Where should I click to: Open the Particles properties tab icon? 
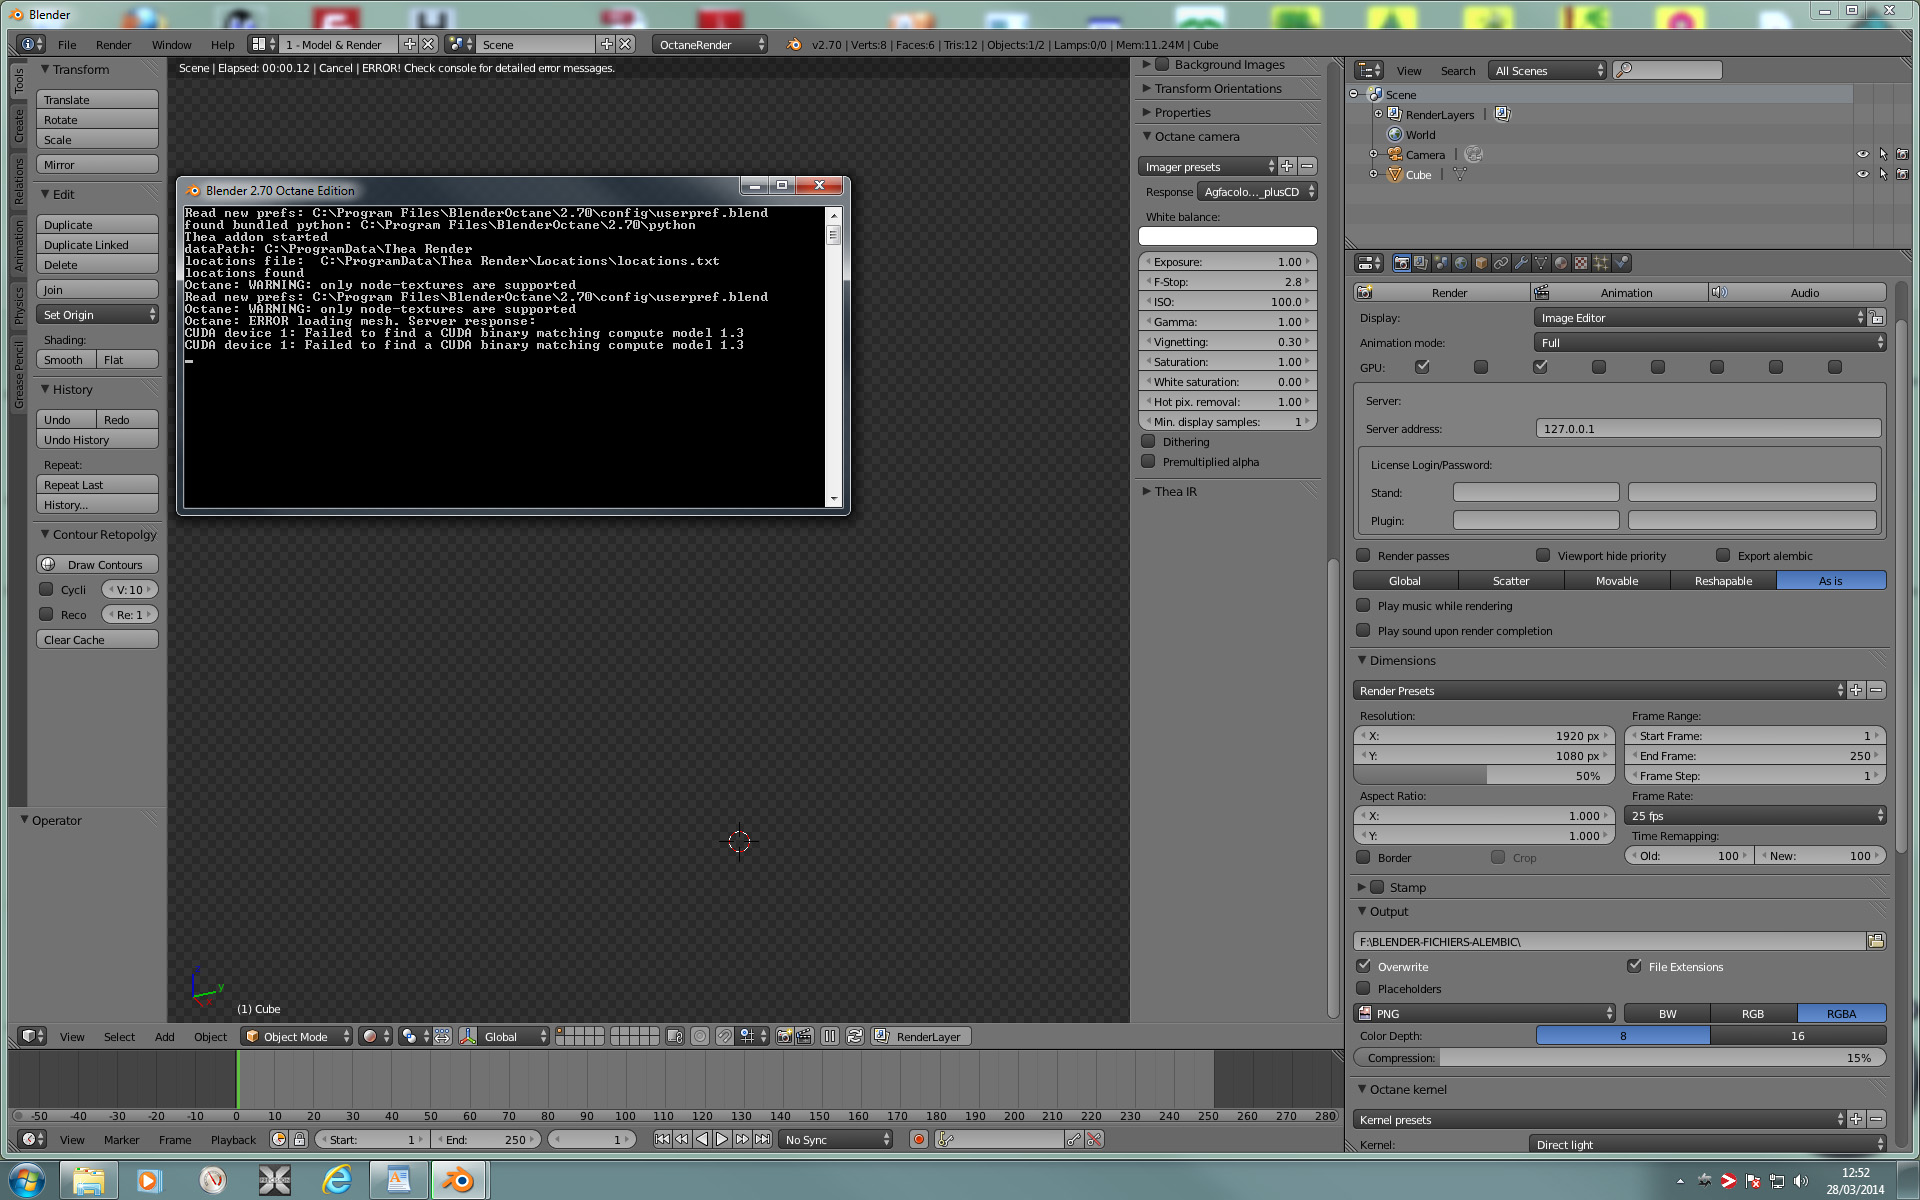coord(1601,263)
